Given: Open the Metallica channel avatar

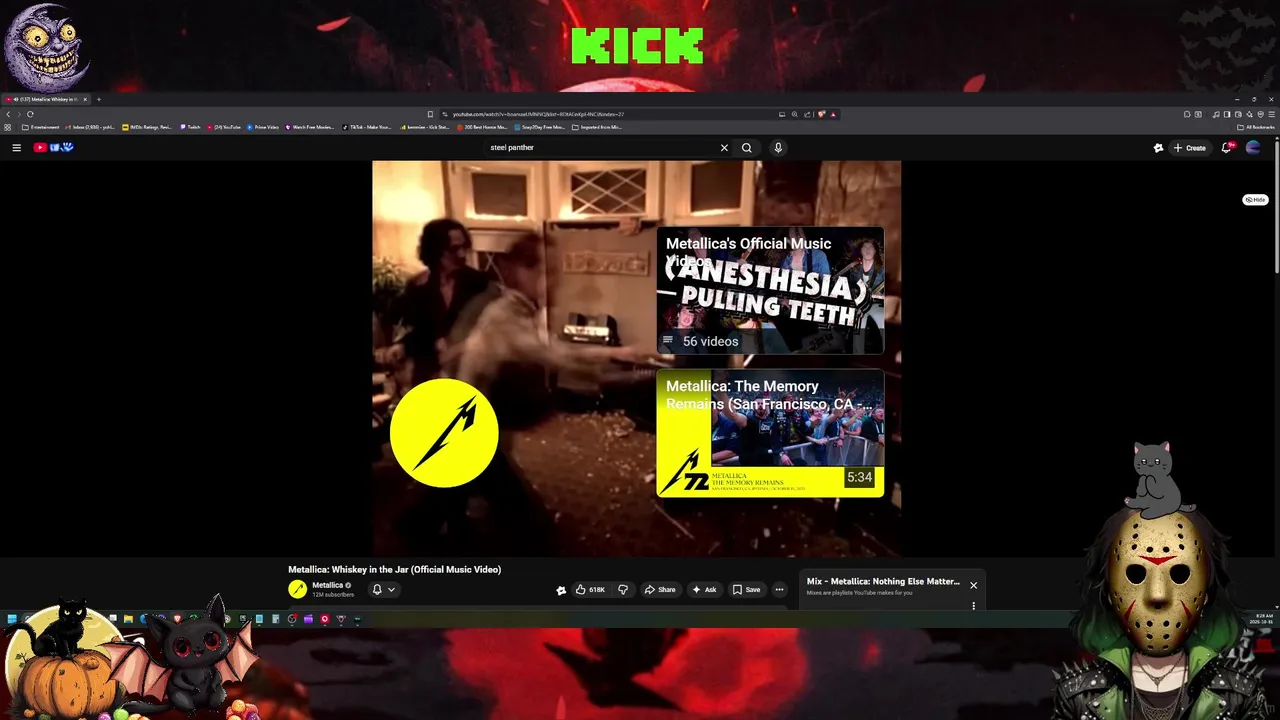Looking at the screenshot, I should [297, 589].
